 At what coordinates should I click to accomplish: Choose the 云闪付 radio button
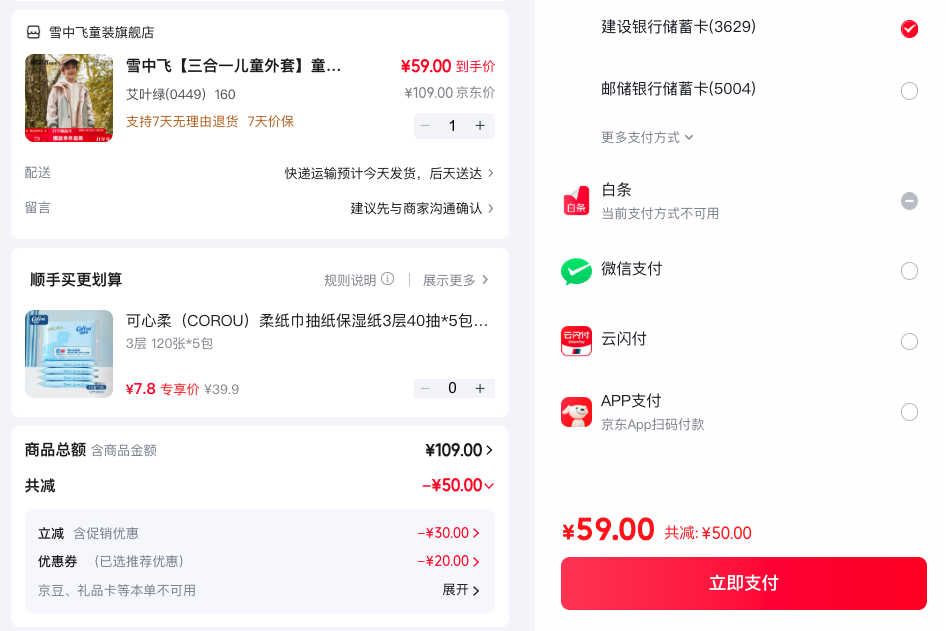point(909,341)
